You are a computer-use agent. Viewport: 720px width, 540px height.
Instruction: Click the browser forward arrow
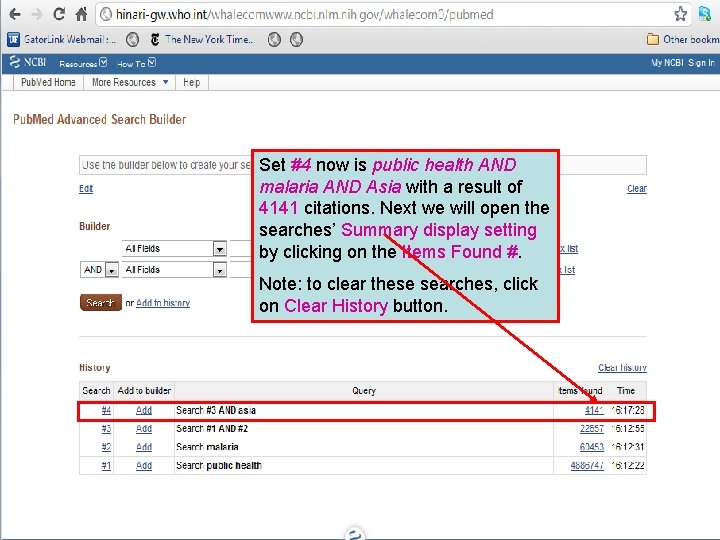(x=37, y=14)
